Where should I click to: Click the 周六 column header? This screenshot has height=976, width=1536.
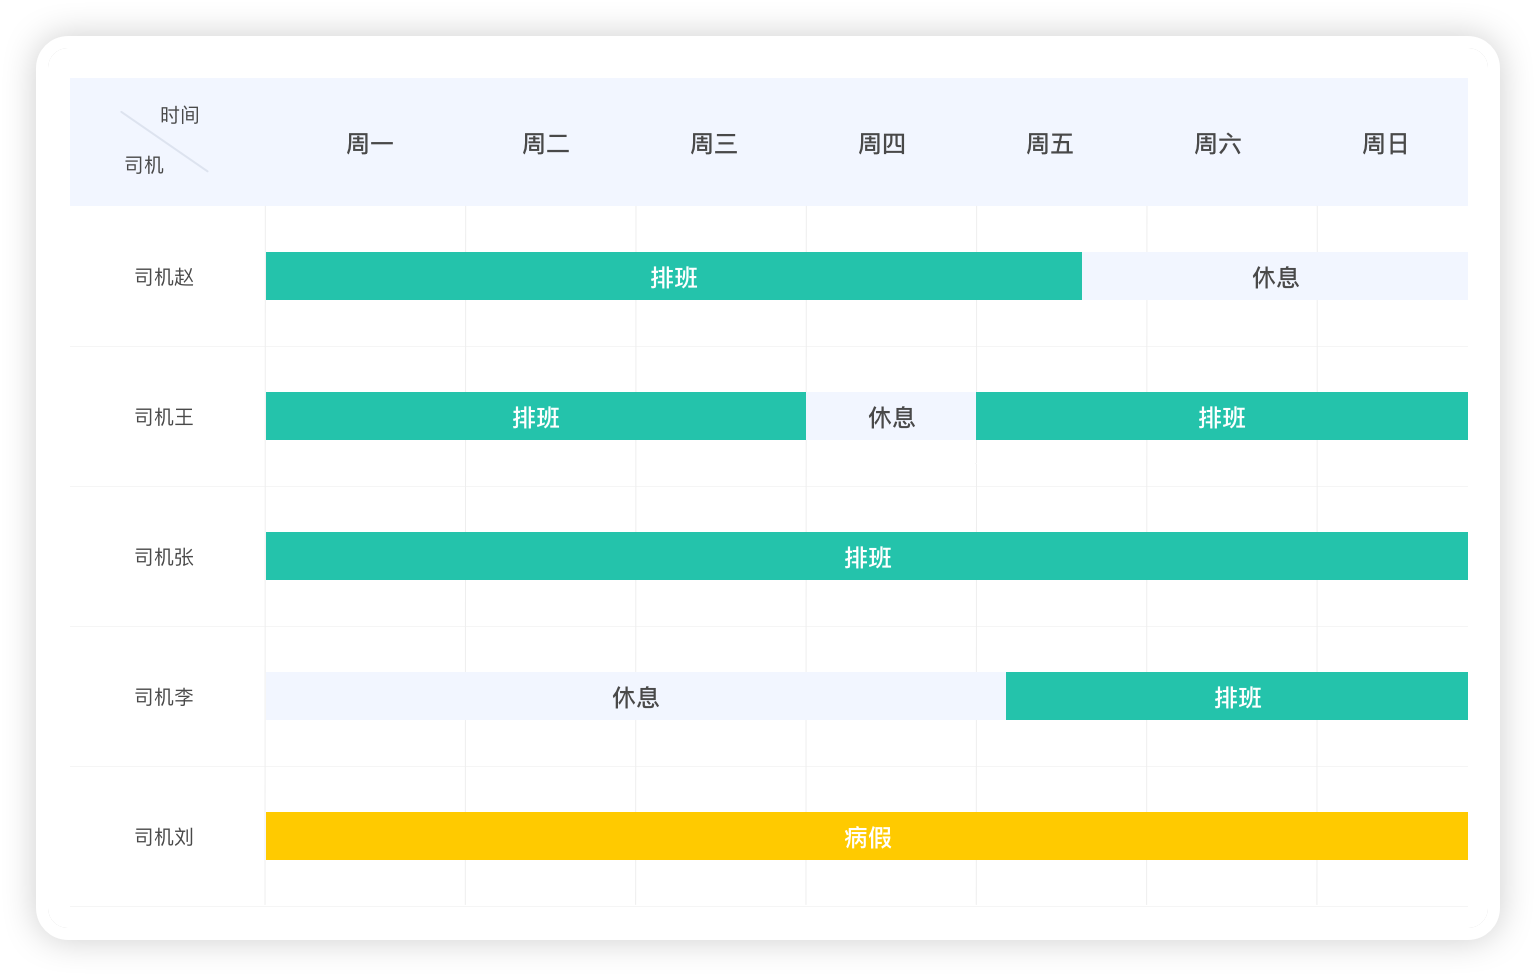tap(1218, 144)
